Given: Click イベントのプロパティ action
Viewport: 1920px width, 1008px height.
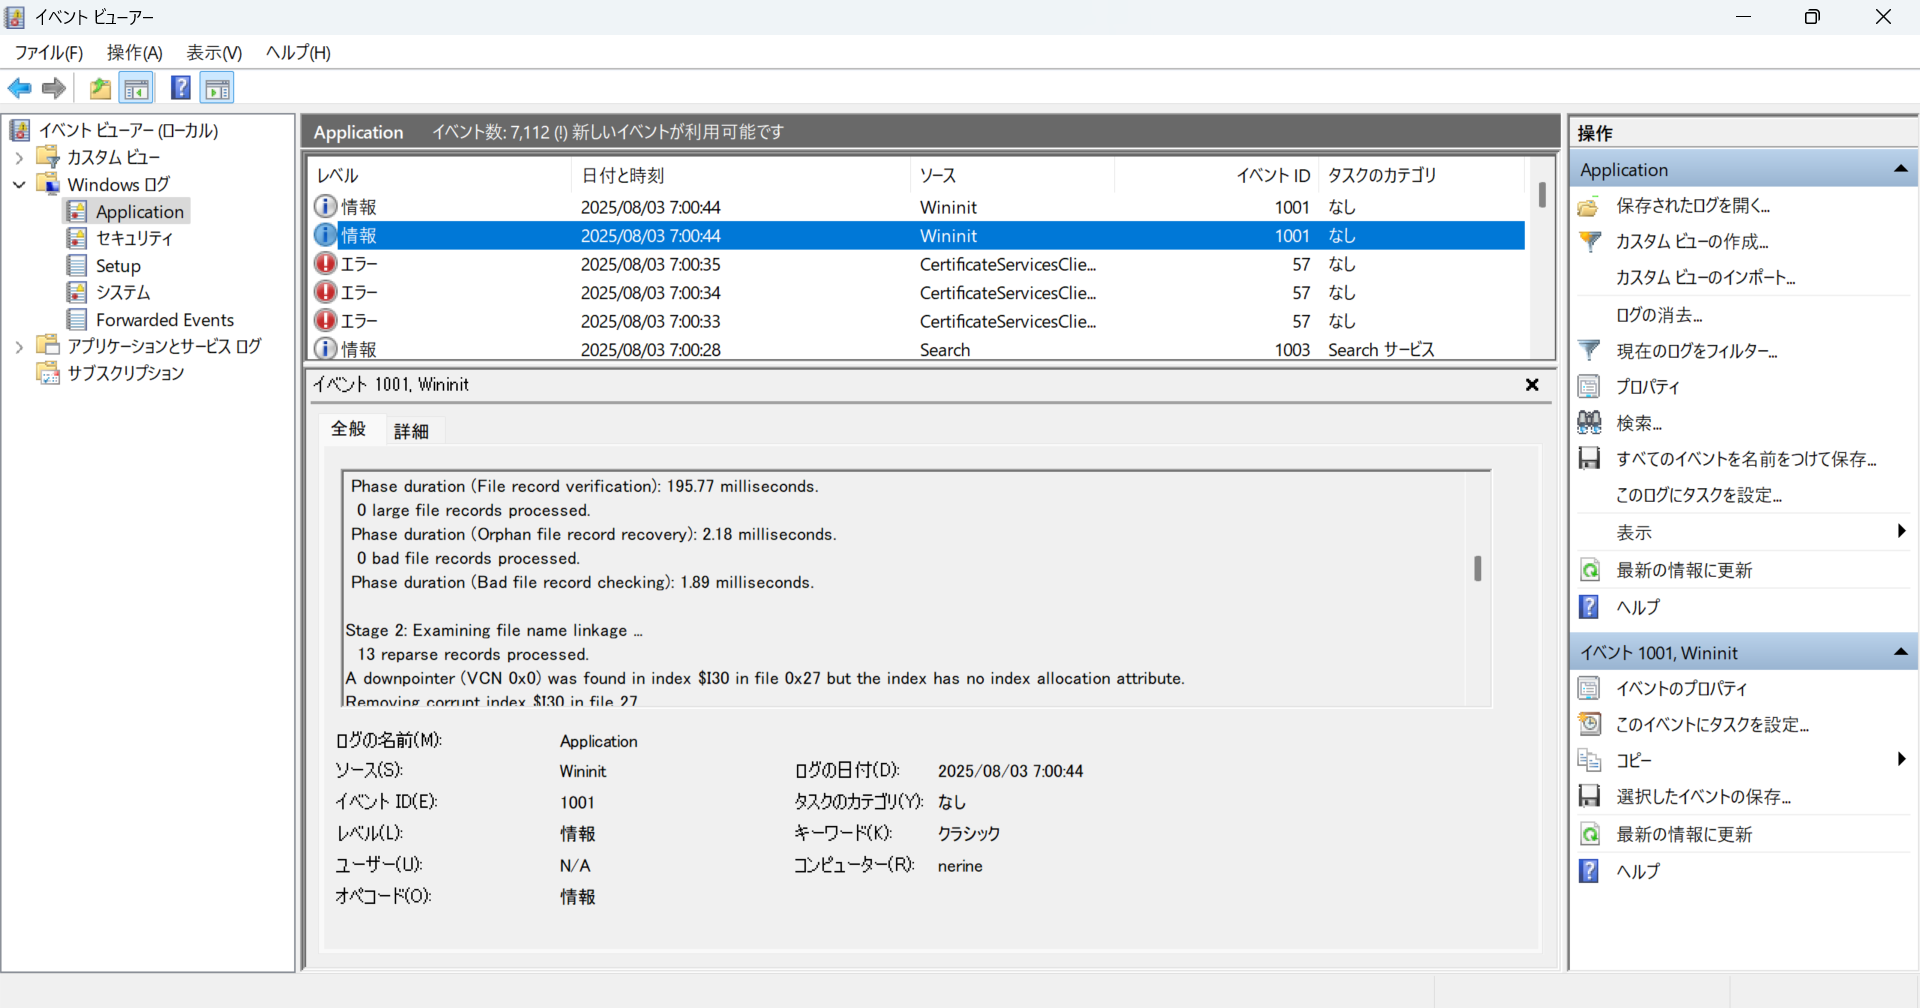Looking at the screenshot, I should coord(1681,689).
